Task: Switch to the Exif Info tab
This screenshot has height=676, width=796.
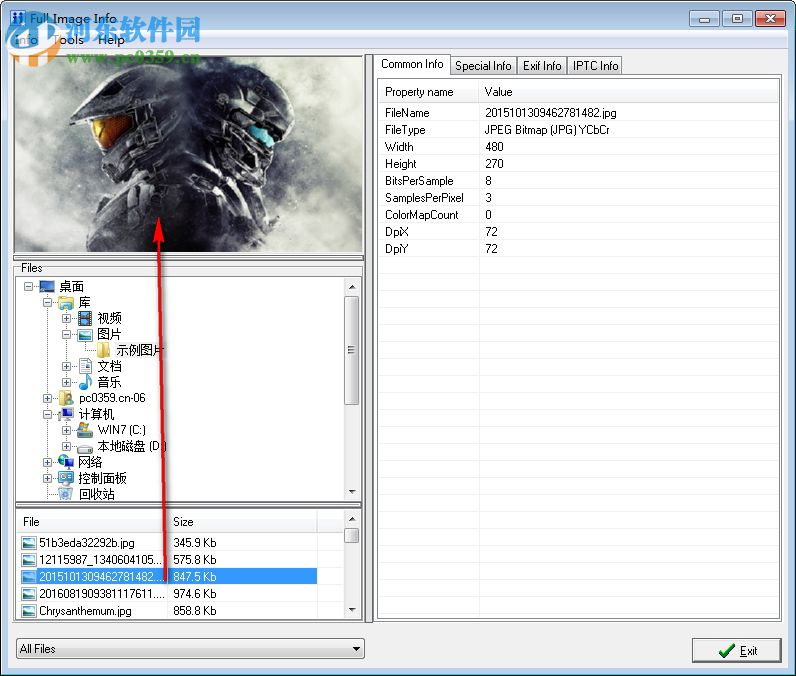Action: (542, 66)
